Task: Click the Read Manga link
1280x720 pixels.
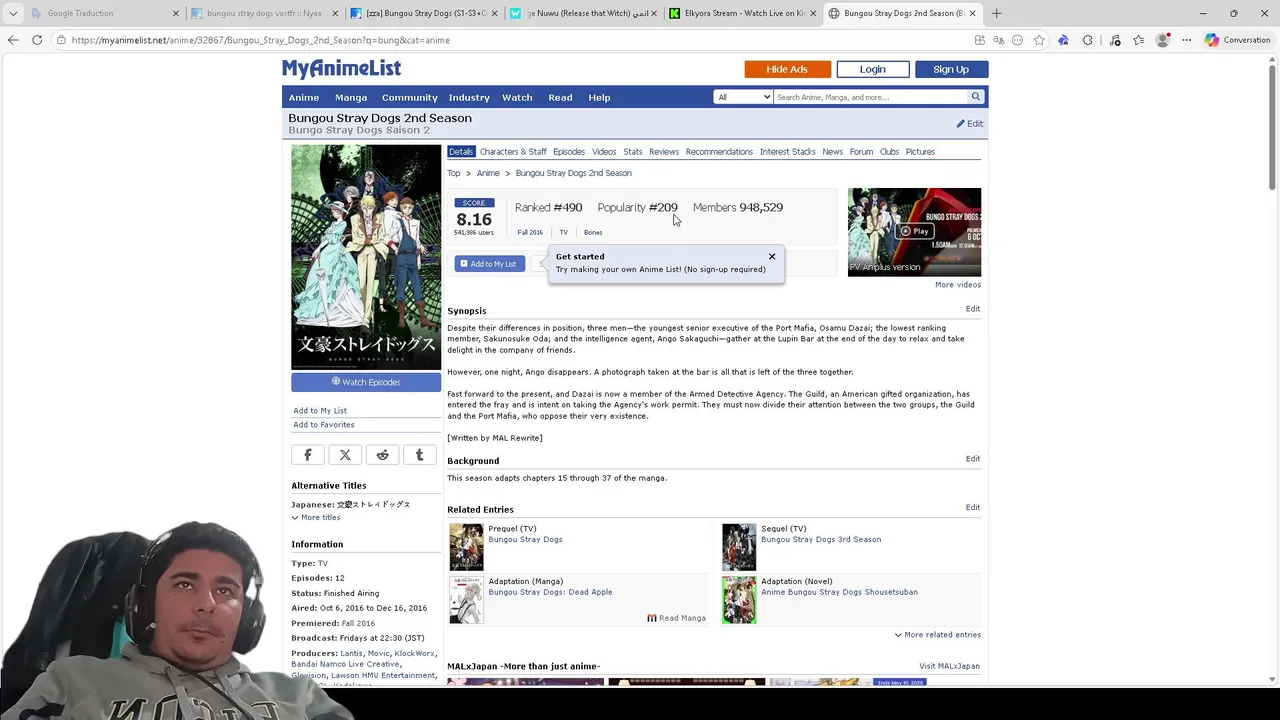Action: click(677, 618)
